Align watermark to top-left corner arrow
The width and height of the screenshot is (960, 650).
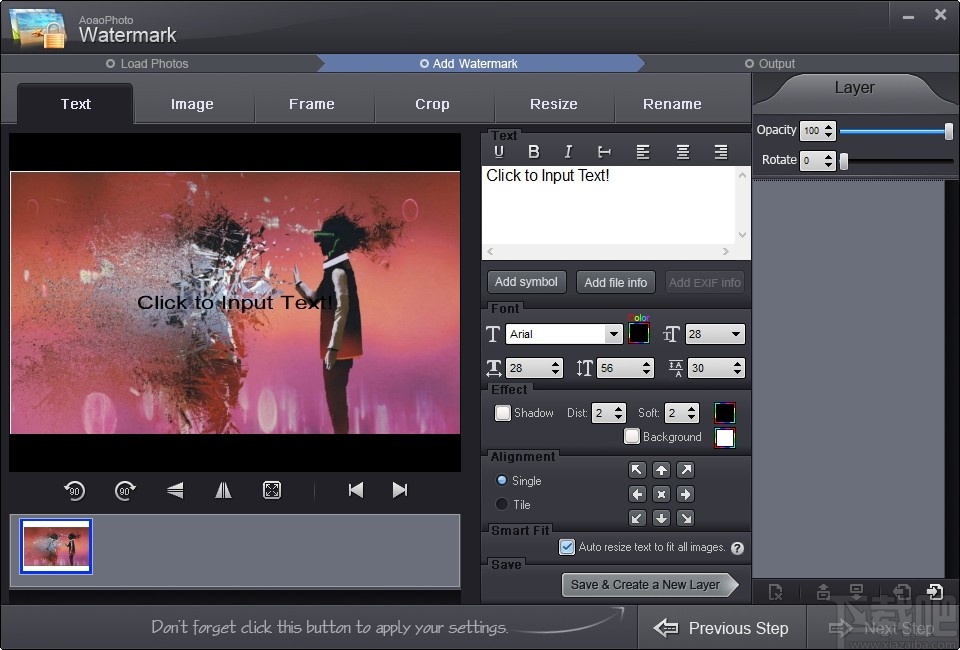point(637,470)
